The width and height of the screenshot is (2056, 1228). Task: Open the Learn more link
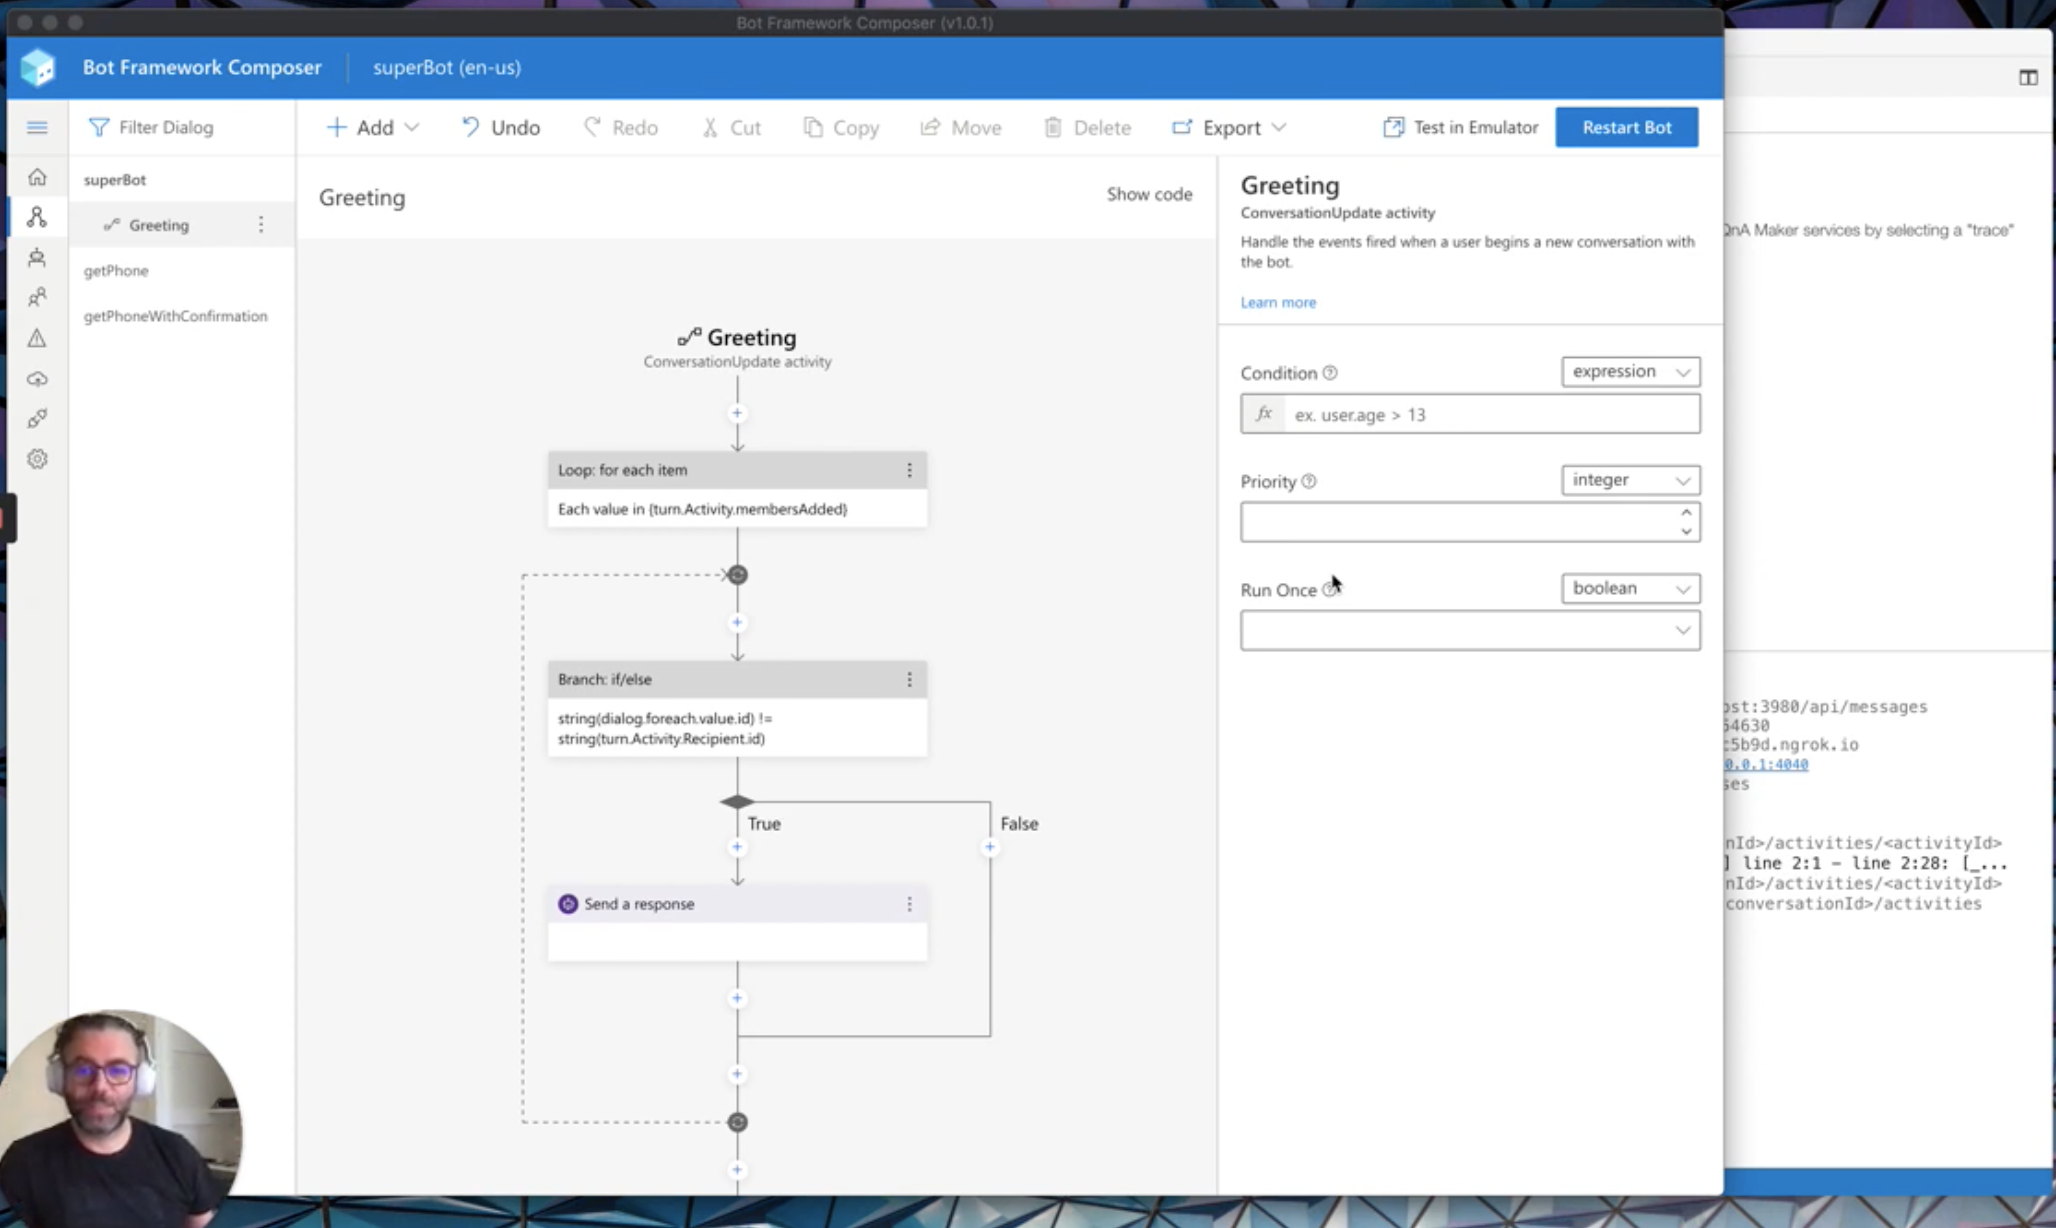pos(1278,302)
